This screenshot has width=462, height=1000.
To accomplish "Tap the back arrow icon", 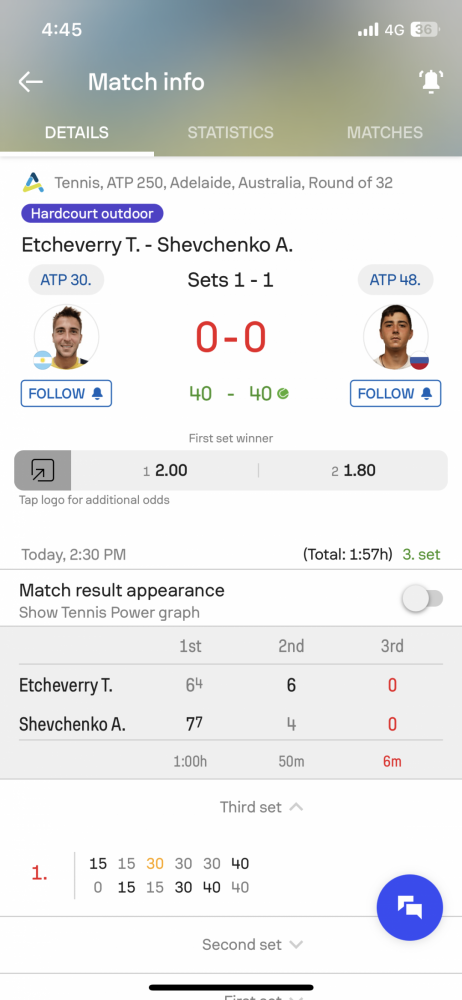I will tap(30, 82).
